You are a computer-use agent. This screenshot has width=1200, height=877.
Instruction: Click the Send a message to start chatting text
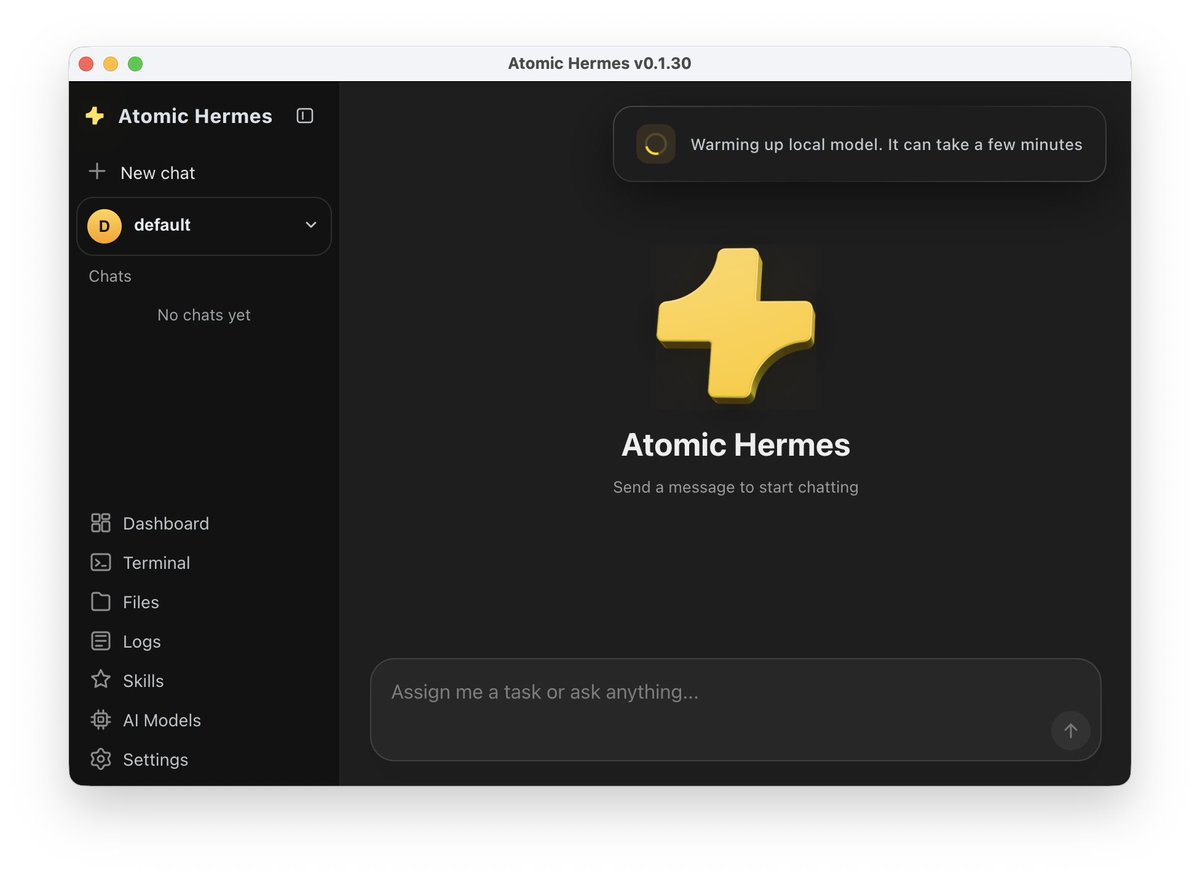click(x=736, y=488)
